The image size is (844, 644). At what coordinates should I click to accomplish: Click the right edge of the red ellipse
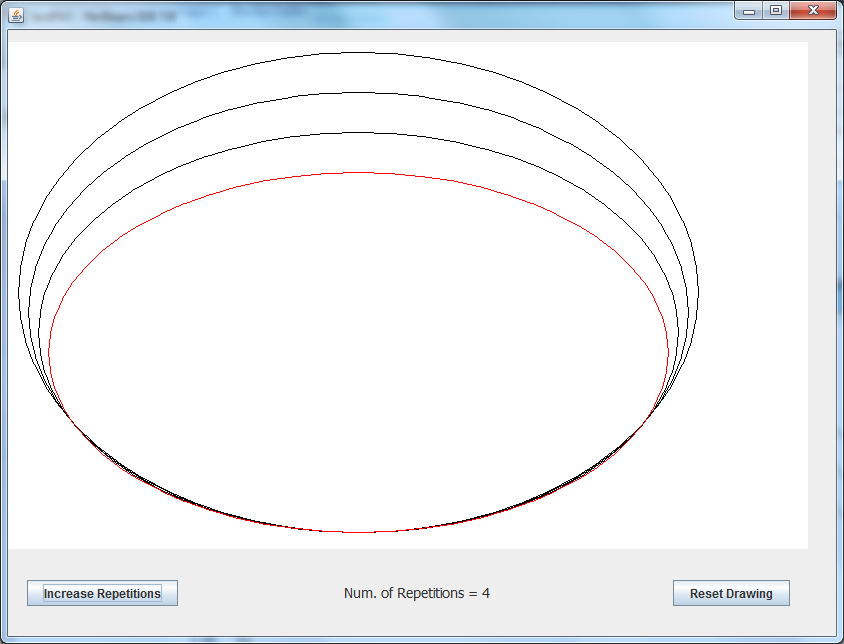pos(668,352)
